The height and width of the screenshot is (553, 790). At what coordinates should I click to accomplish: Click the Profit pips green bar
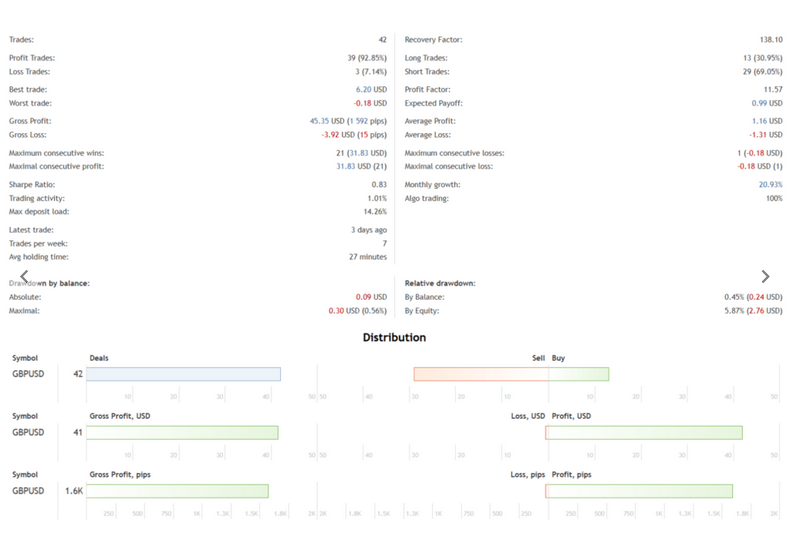[x=640, y=491]
